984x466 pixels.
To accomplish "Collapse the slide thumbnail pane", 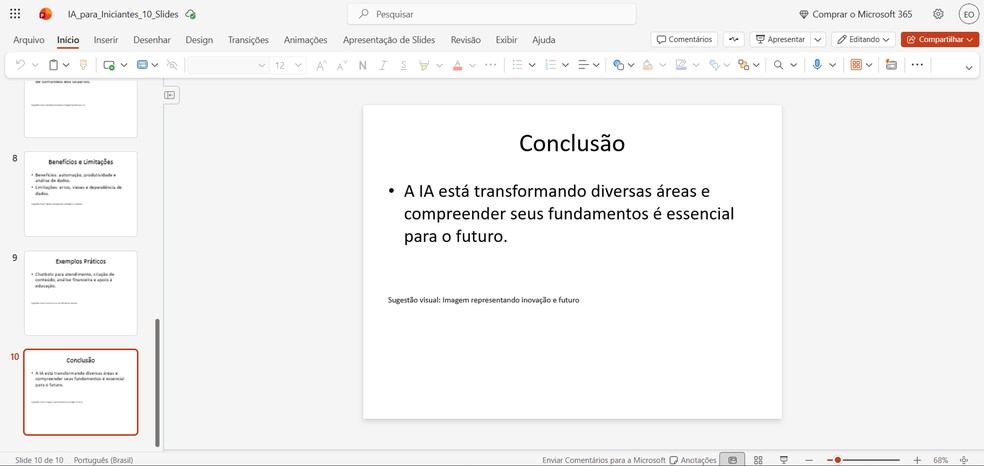I will [x=169, y=95].
